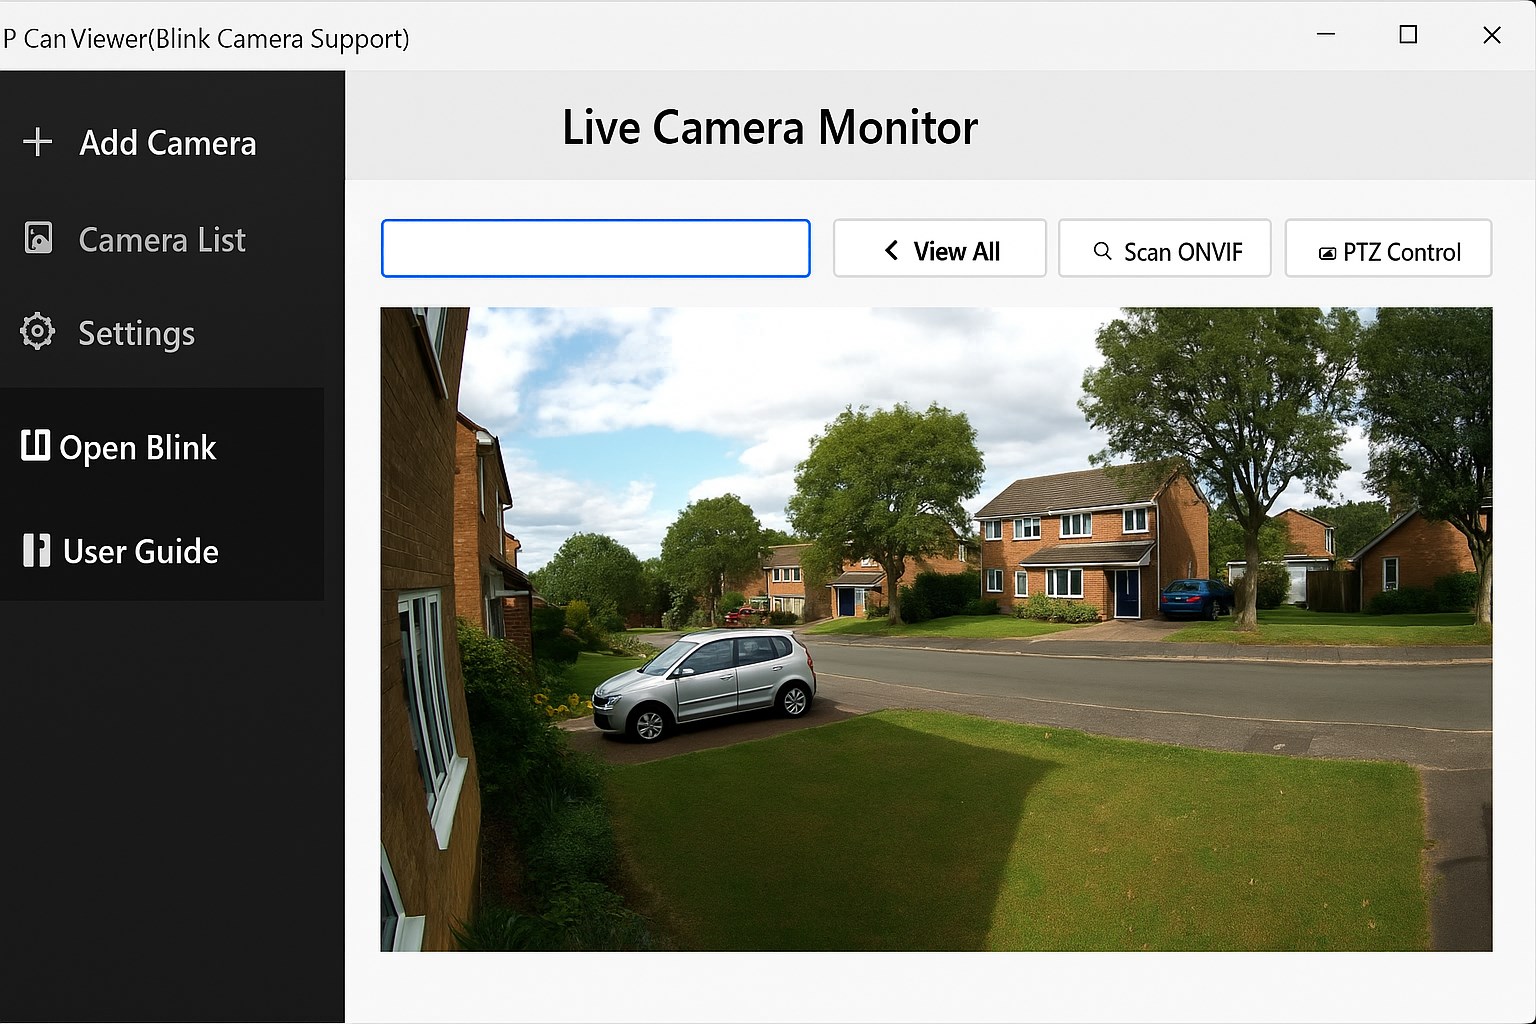This screenshot has width=1536, height=1024.
Task: Select the Add Camera menu option
Action: click(166, 143)
